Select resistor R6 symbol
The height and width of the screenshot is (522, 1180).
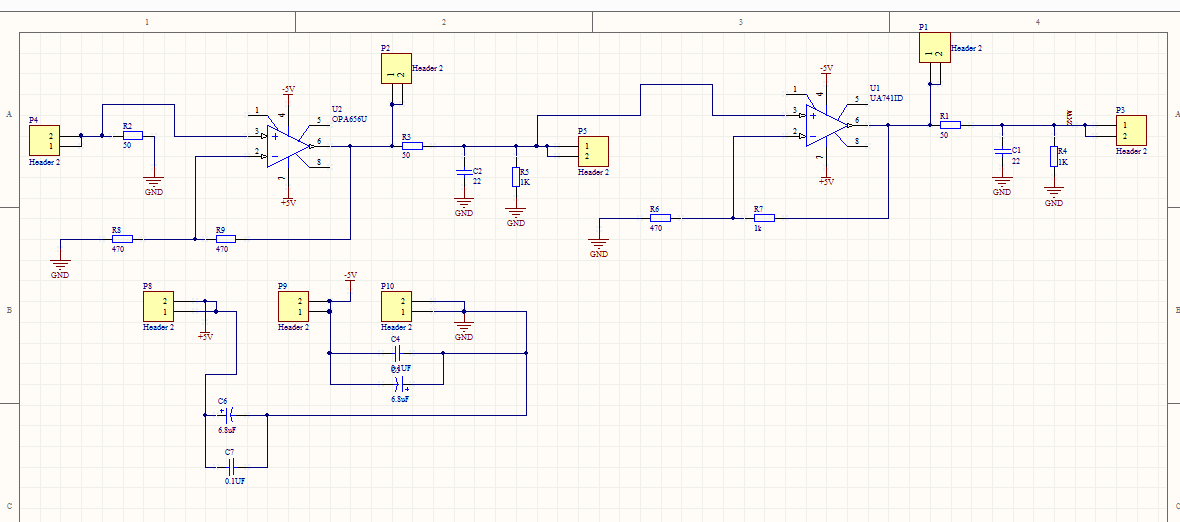pyautogui.click(x=660, y=218)
